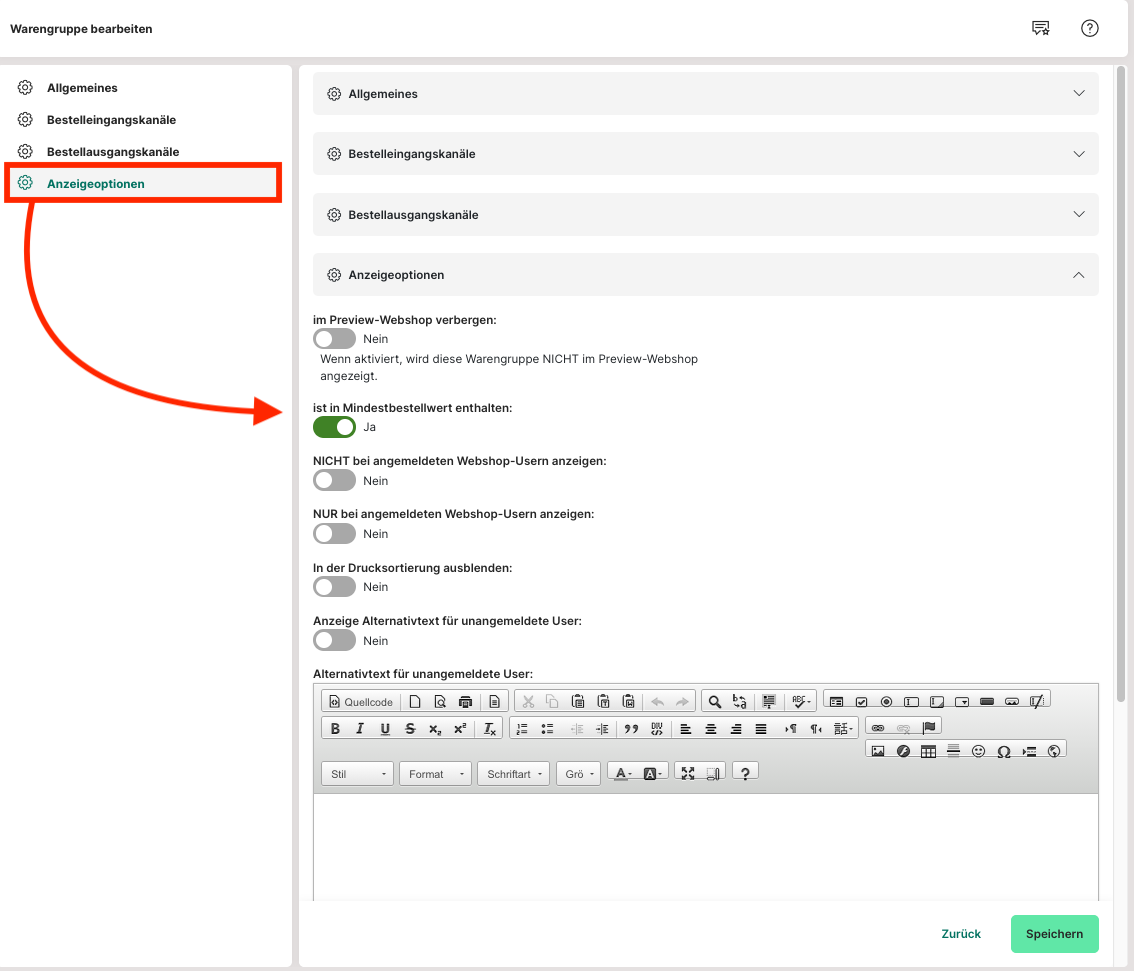Insert special character with Omega icon
The image size is (1134, 971).
click(1003, 751)
